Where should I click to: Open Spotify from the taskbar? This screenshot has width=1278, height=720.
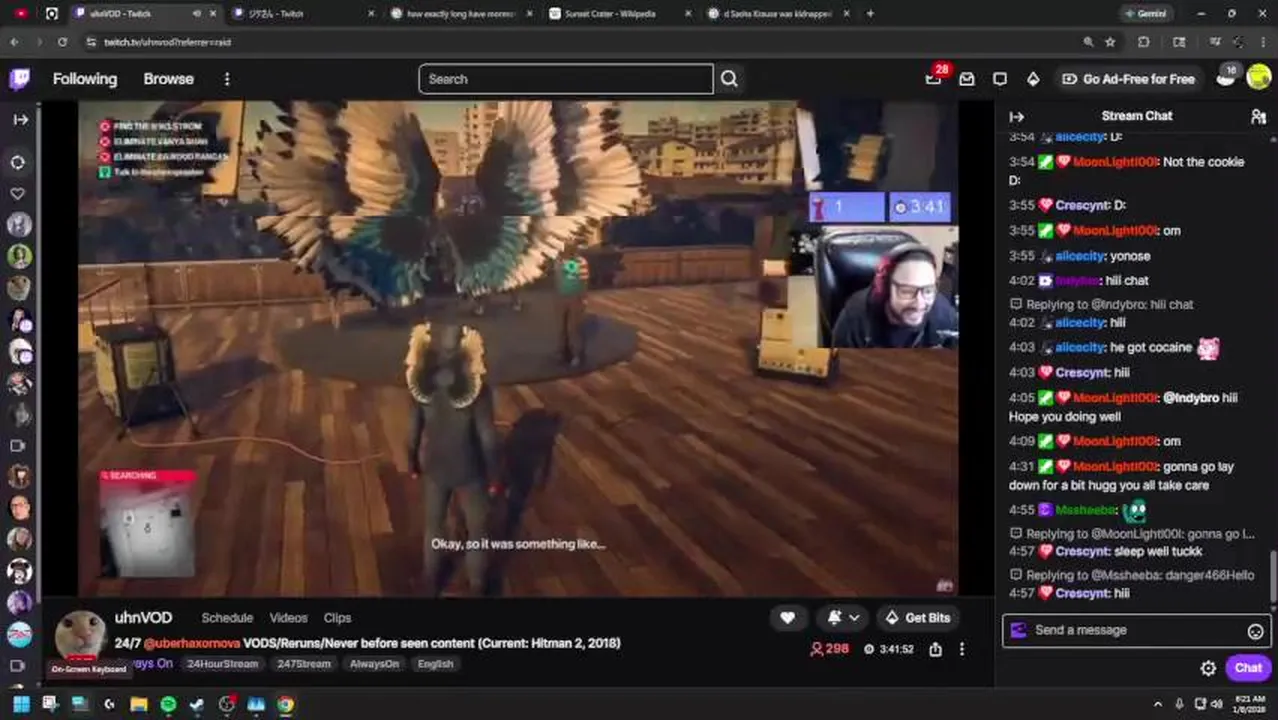point(168,704)
